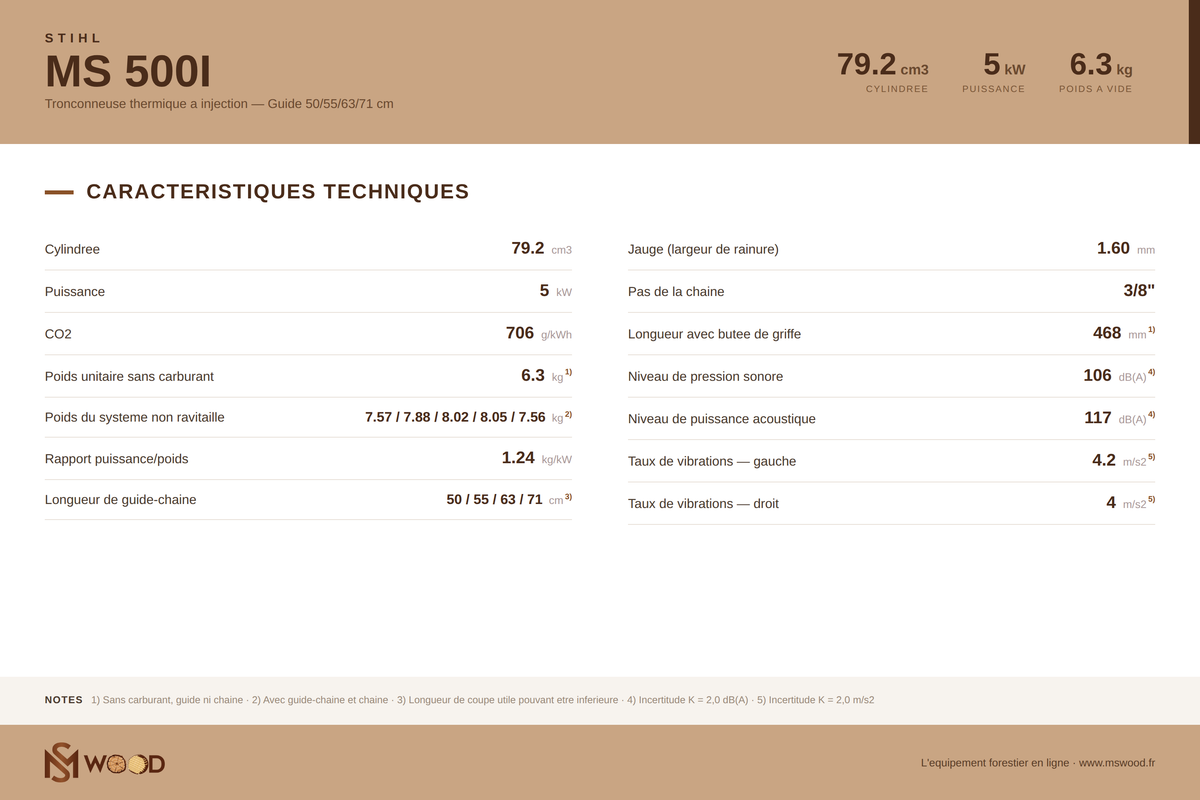Click footnote 5 beside droit vibrations

click(1151, 499)
